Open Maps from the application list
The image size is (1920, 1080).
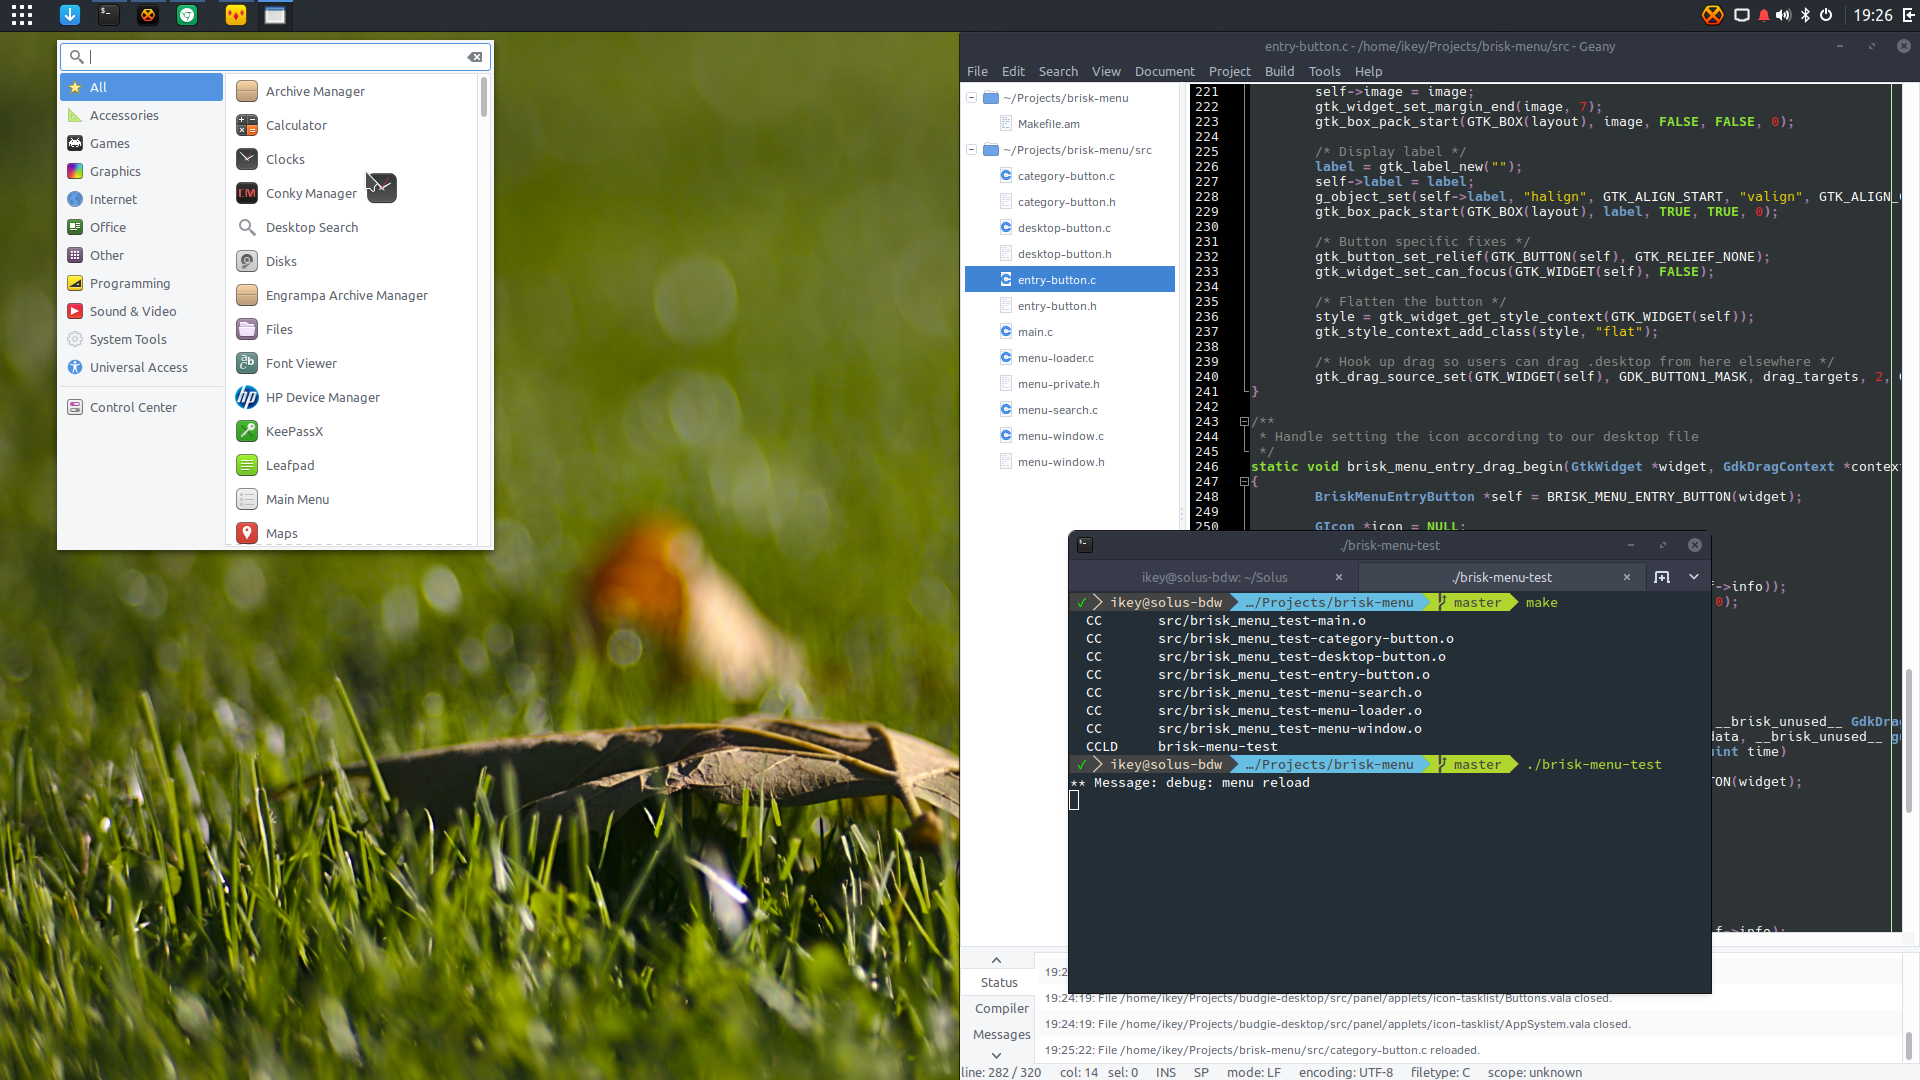click(352, 533)
